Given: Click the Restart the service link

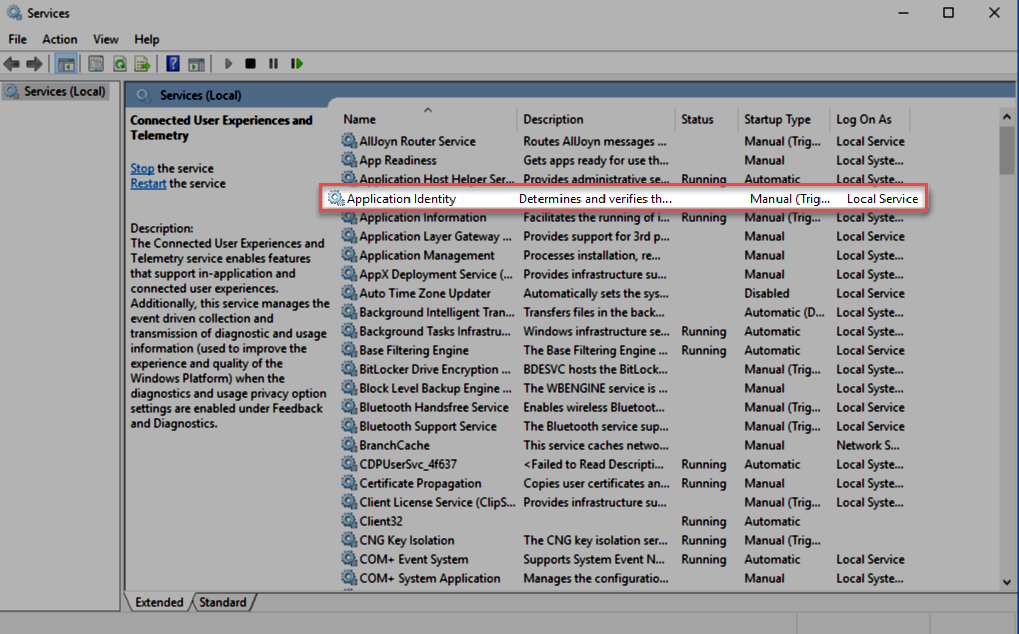Looking at the screenshot, I should (x=148, y=183).
